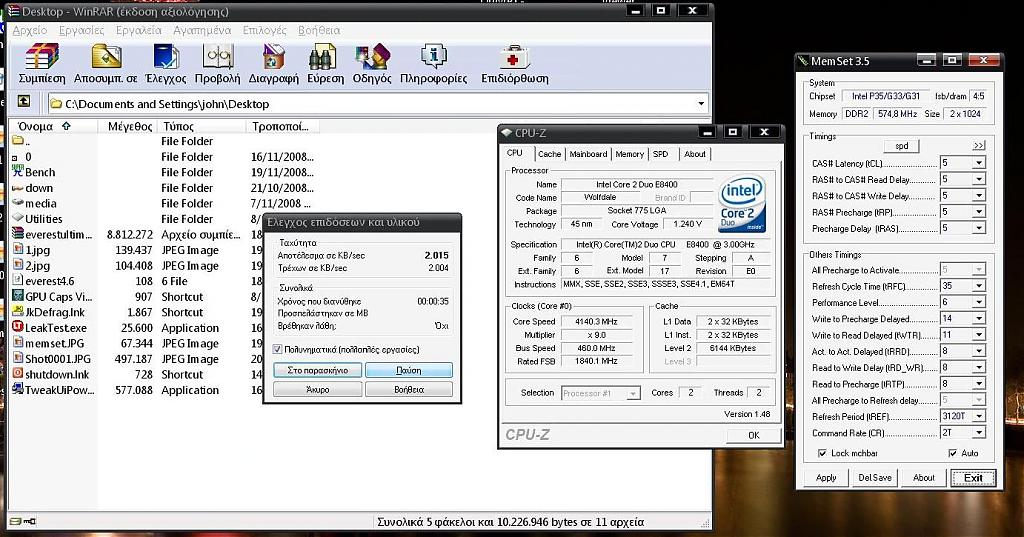Click the OK button in CPU-Z
This screenshot has height=537, width=1024.
(x=754, y=435)
